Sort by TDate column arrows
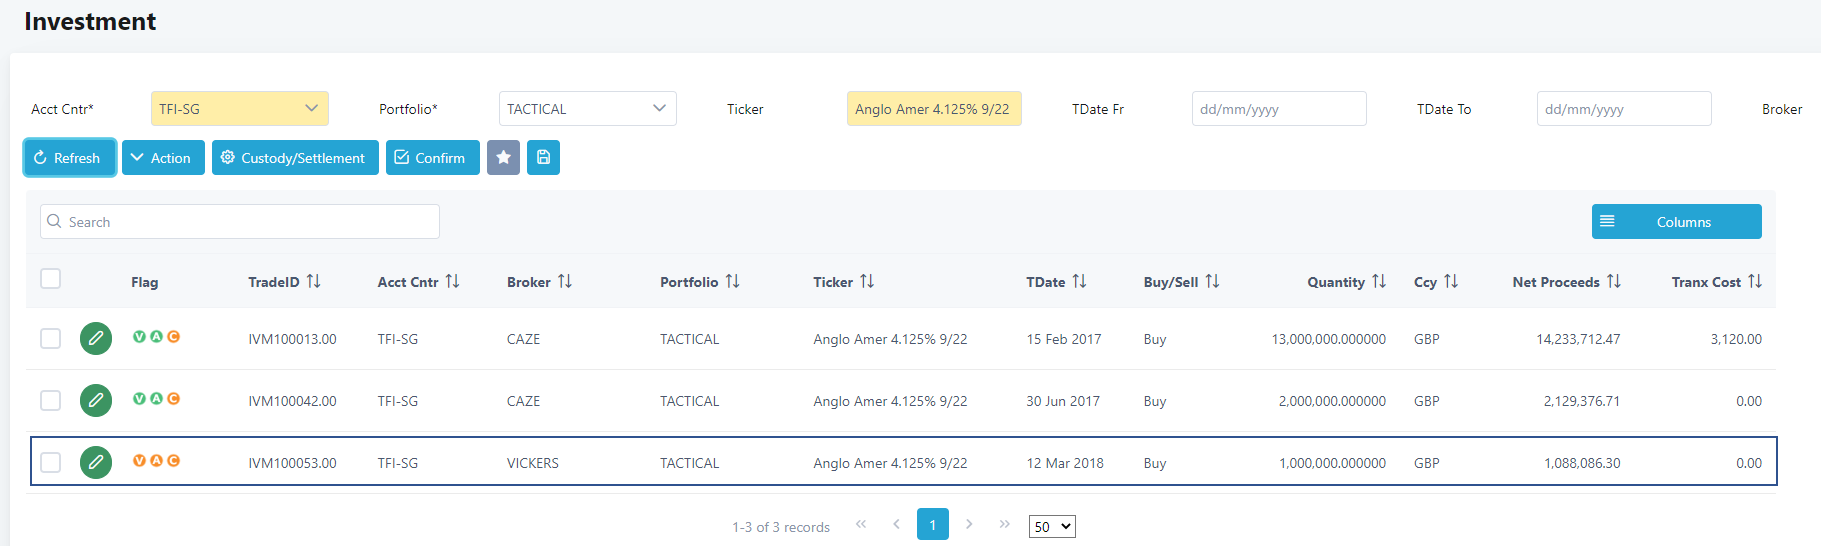The image size is (1822, 546). (1079, 282)
